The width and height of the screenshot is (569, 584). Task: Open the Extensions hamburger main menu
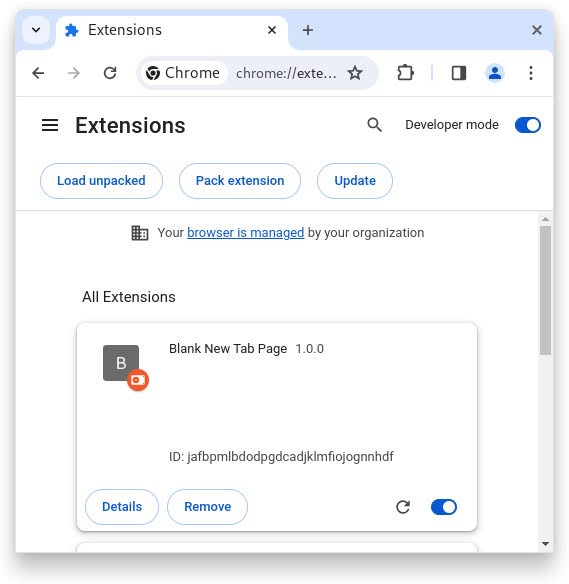coord(50,125)
